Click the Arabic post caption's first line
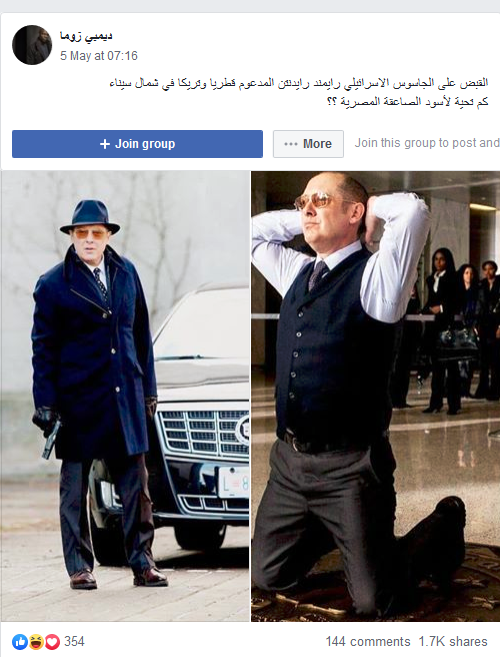Screen dimensions: 500x657 tap(298, 83)
